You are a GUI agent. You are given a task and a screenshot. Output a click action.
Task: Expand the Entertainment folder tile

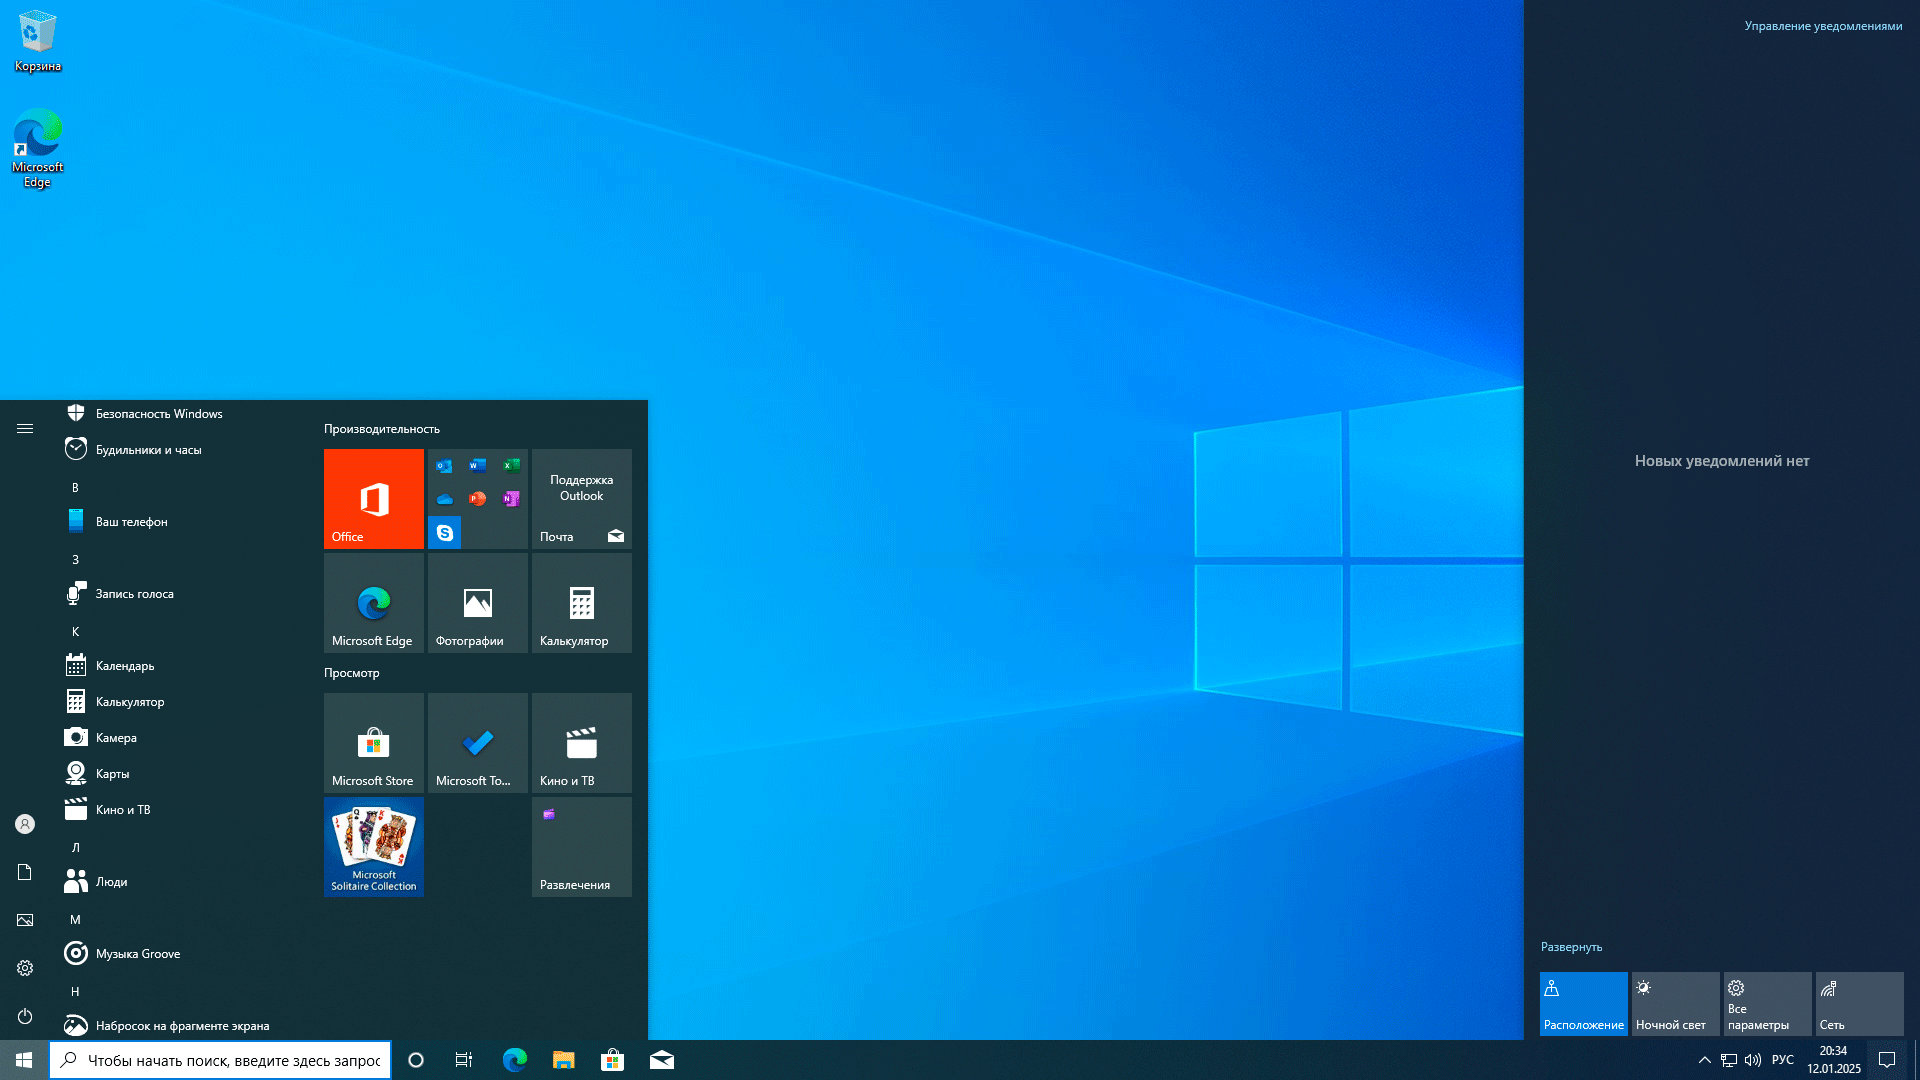(581, 846)
